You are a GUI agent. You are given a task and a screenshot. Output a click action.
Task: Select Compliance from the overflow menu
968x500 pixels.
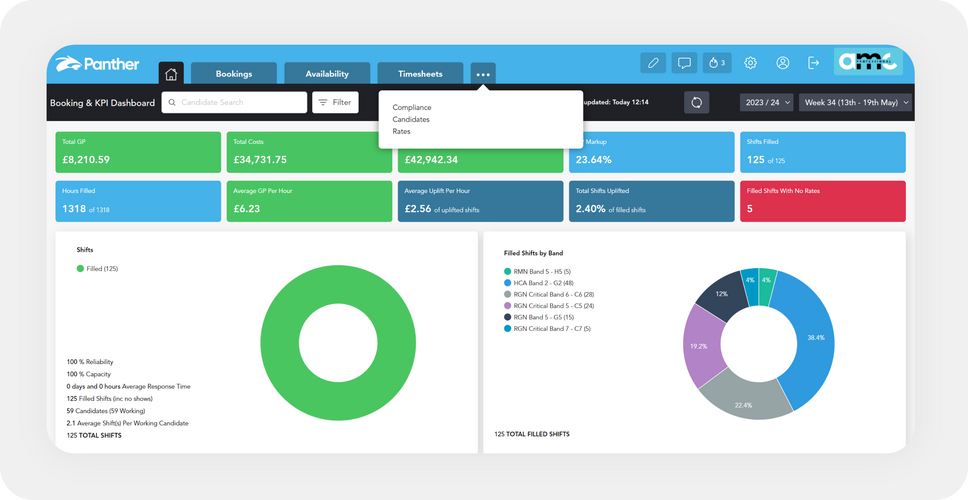point(412,107)
